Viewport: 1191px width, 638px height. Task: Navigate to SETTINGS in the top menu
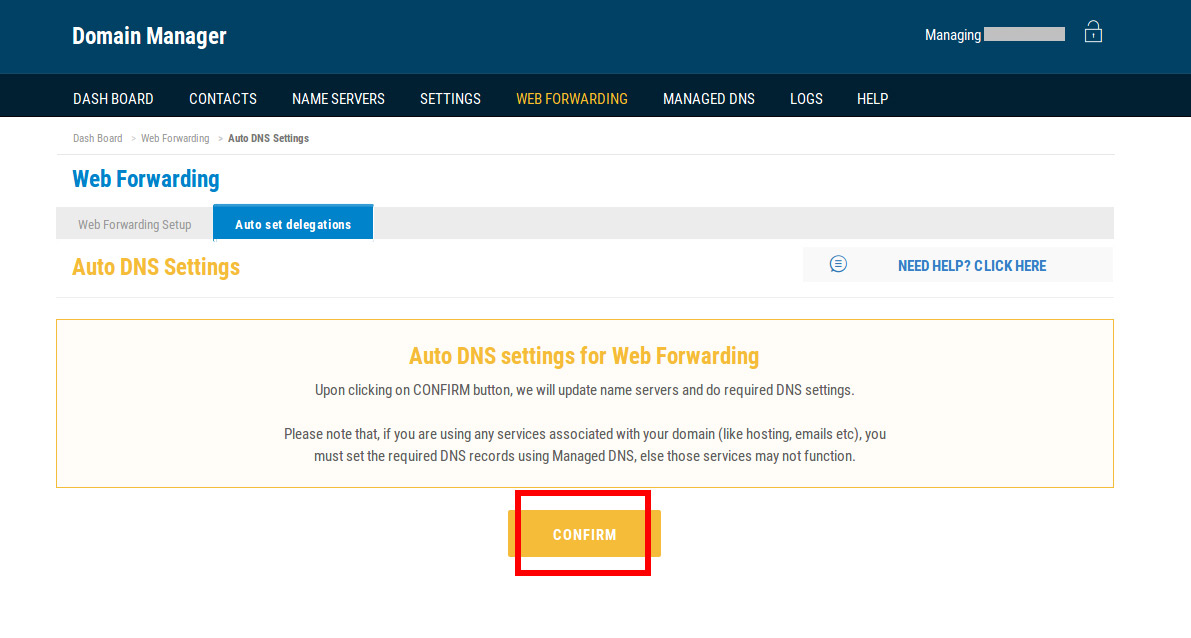(450, 99)
